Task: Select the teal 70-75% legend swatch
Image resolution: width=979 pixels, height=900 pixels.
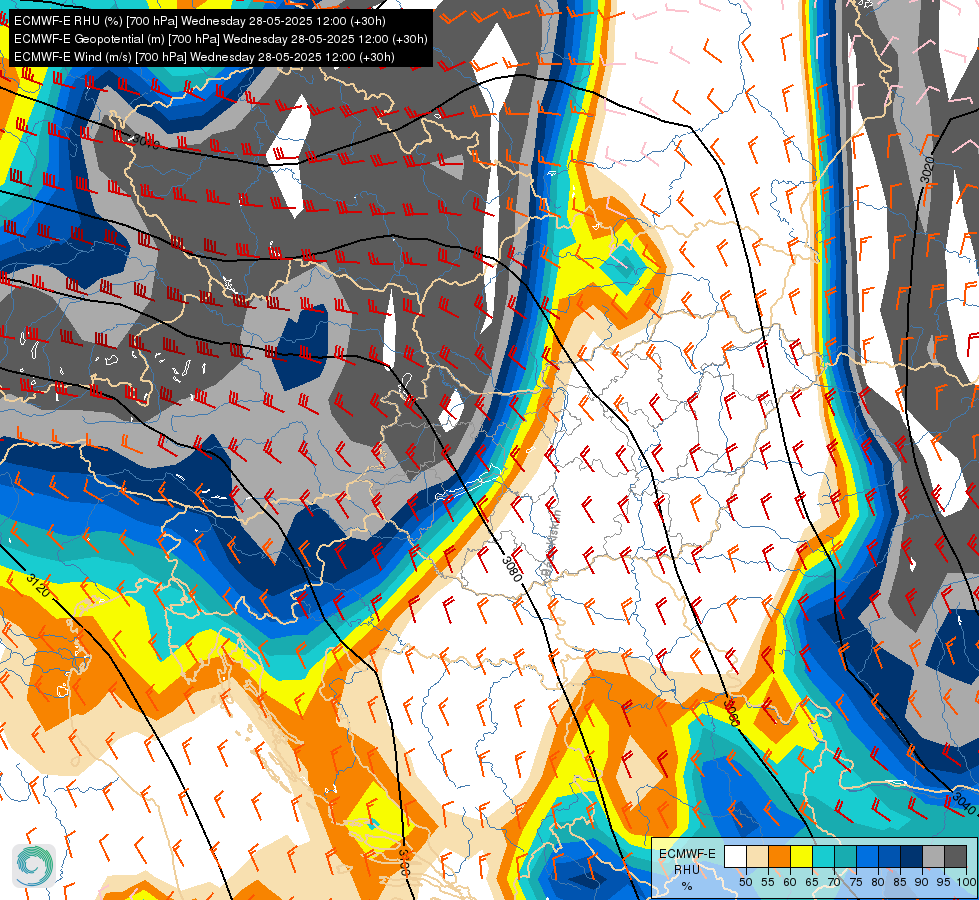Action: tap(845, 856)
